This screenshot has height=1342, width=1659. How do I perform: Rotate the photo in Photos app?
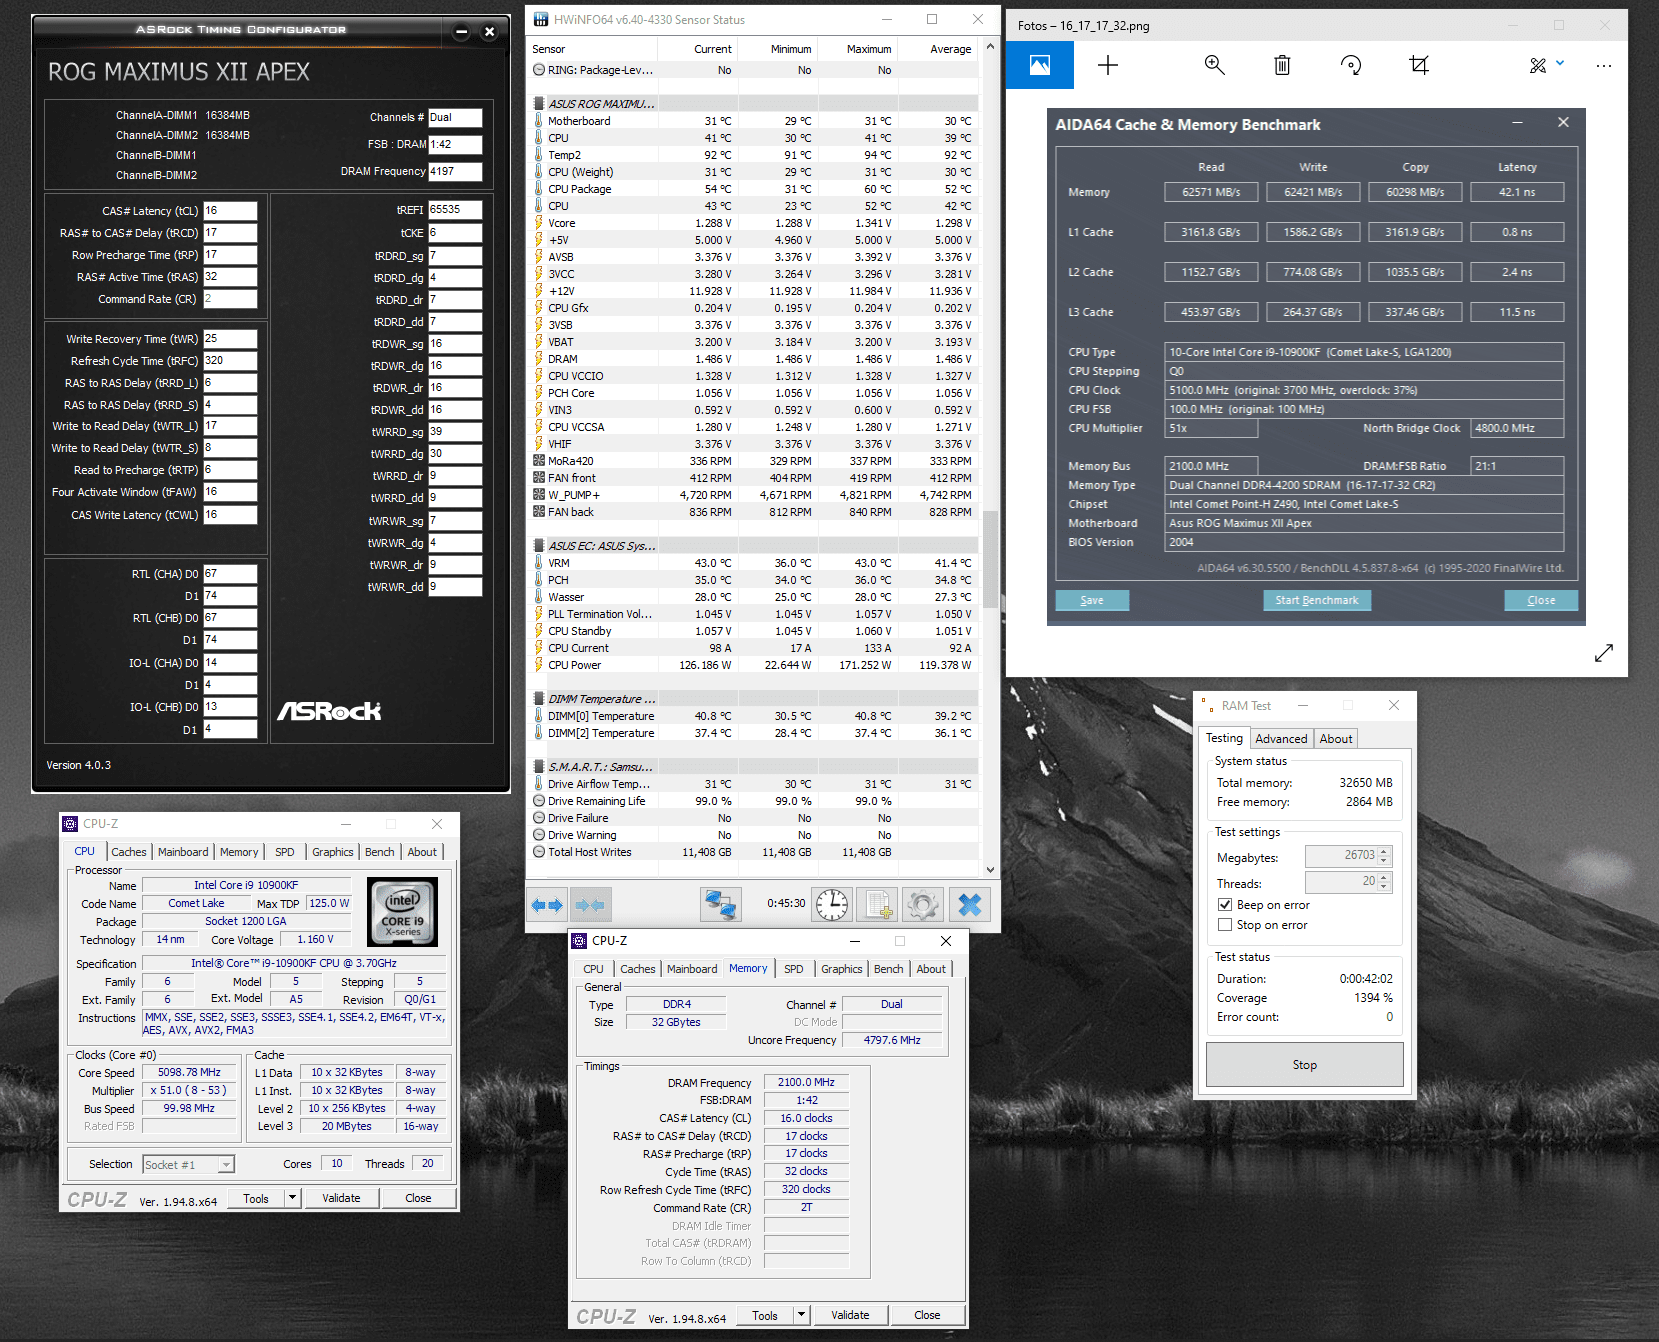point(1351,65)
